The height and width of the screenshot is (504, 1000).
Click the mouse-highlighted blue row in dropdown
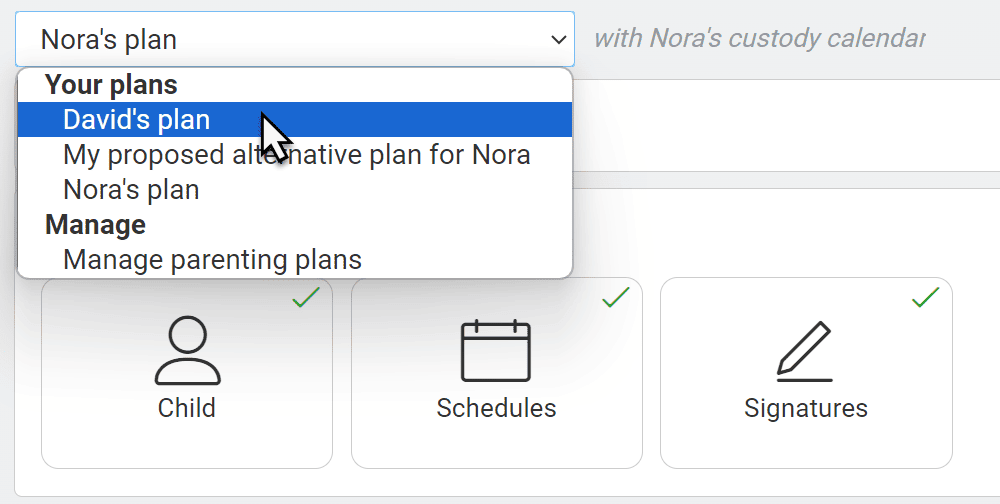tap(295, 120)
